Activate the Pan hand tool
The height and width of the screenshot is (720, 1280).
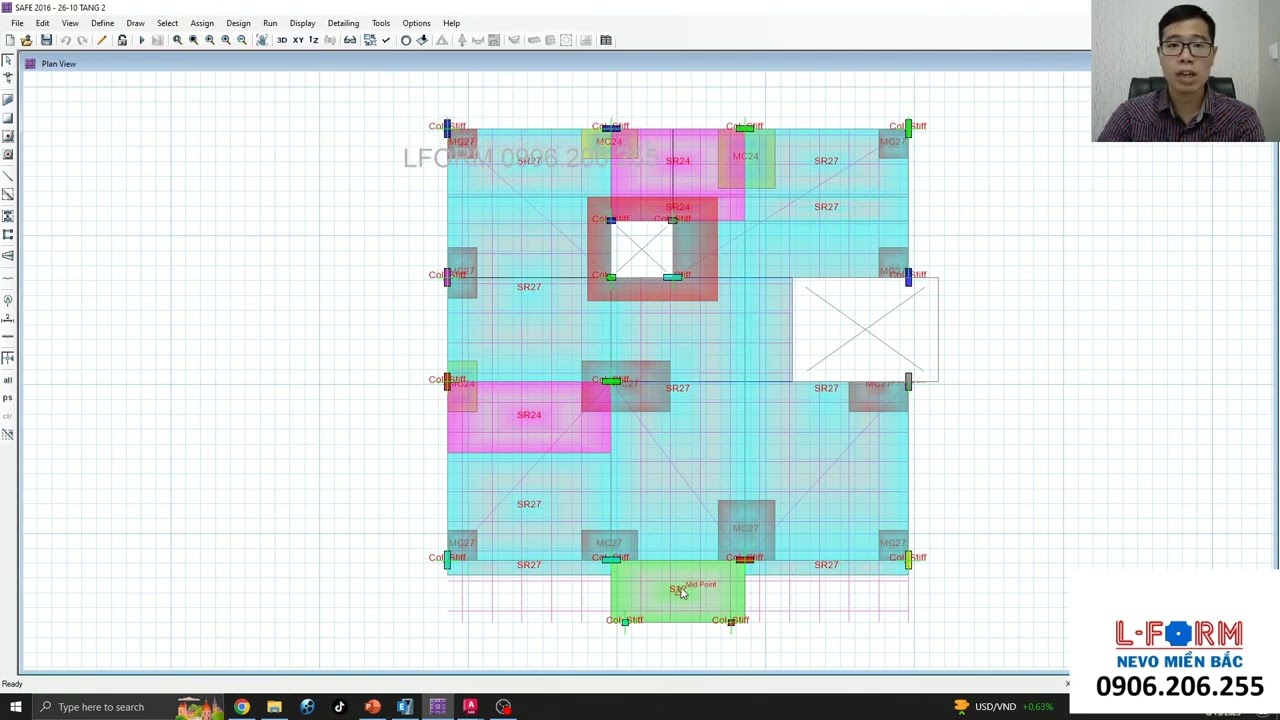click(262, 40)
